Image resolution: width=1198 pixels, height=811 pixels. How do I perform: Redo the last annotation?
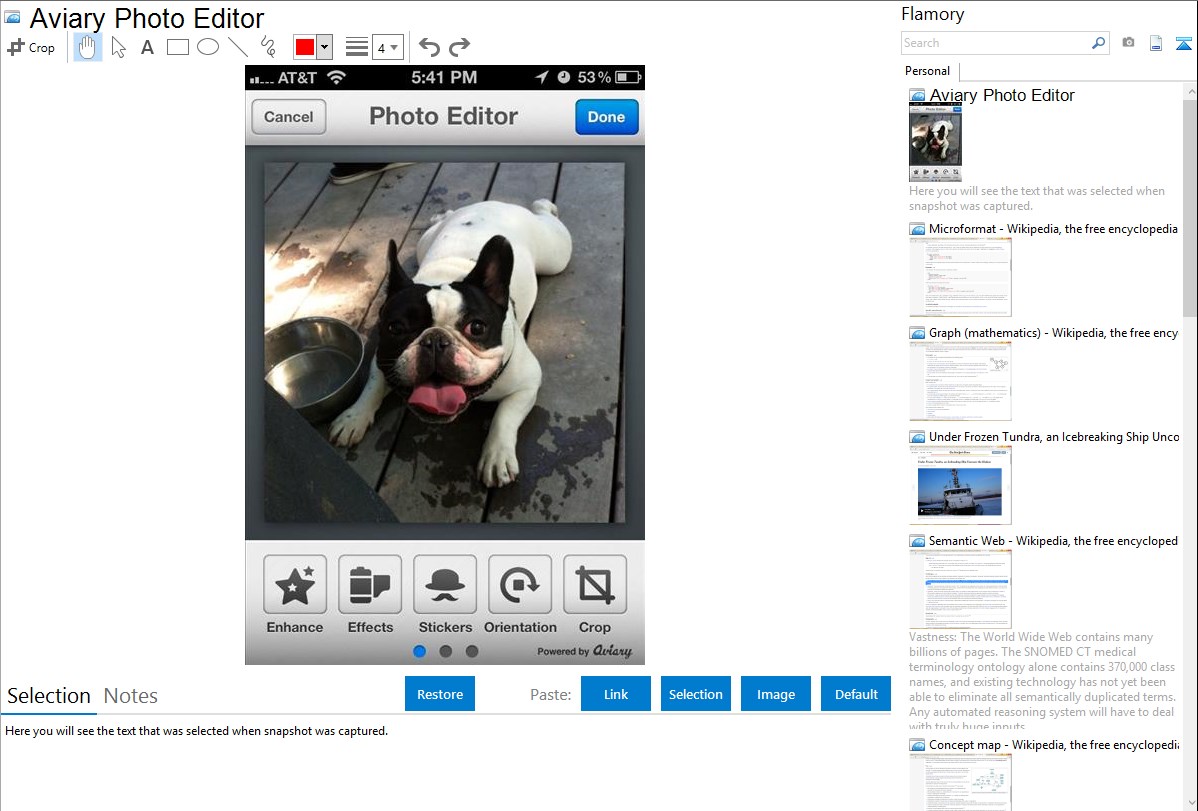click(x=459, y=47)
